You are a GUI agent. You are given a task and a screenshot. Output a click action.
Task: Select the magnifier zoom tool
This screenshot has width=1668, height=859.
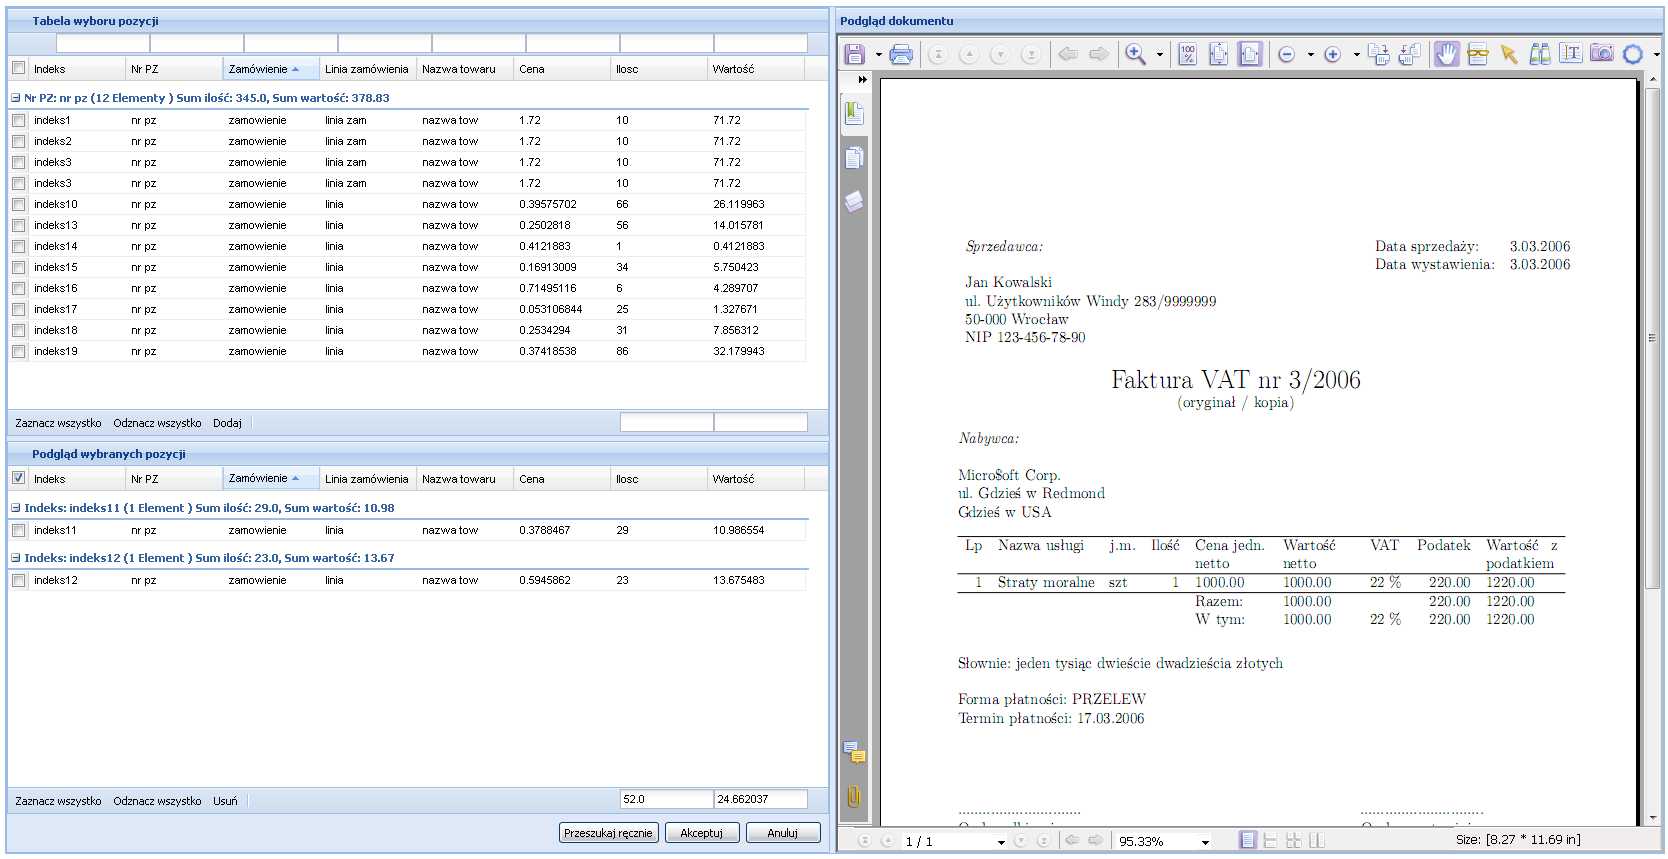pos(1135,54)
